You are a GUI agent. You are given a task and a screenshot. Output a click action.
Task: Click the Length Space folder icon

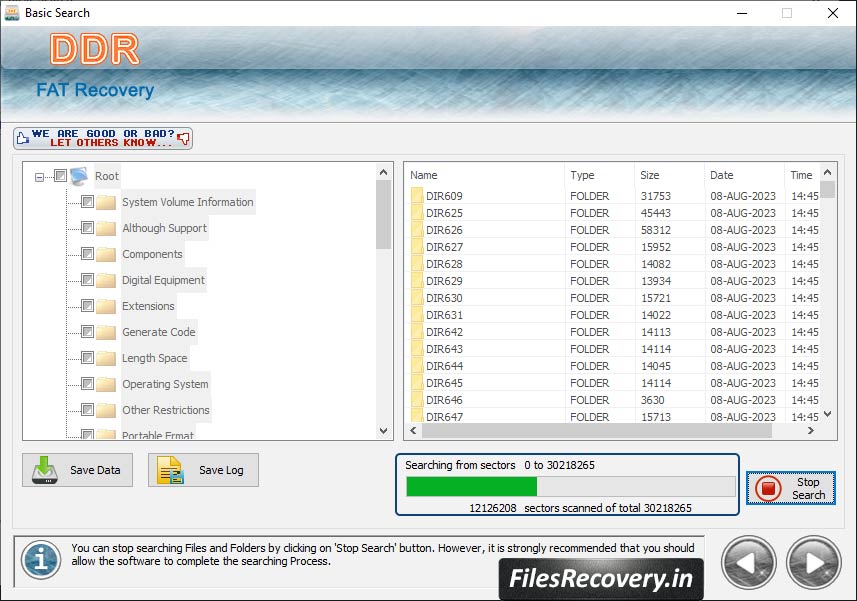106,358
